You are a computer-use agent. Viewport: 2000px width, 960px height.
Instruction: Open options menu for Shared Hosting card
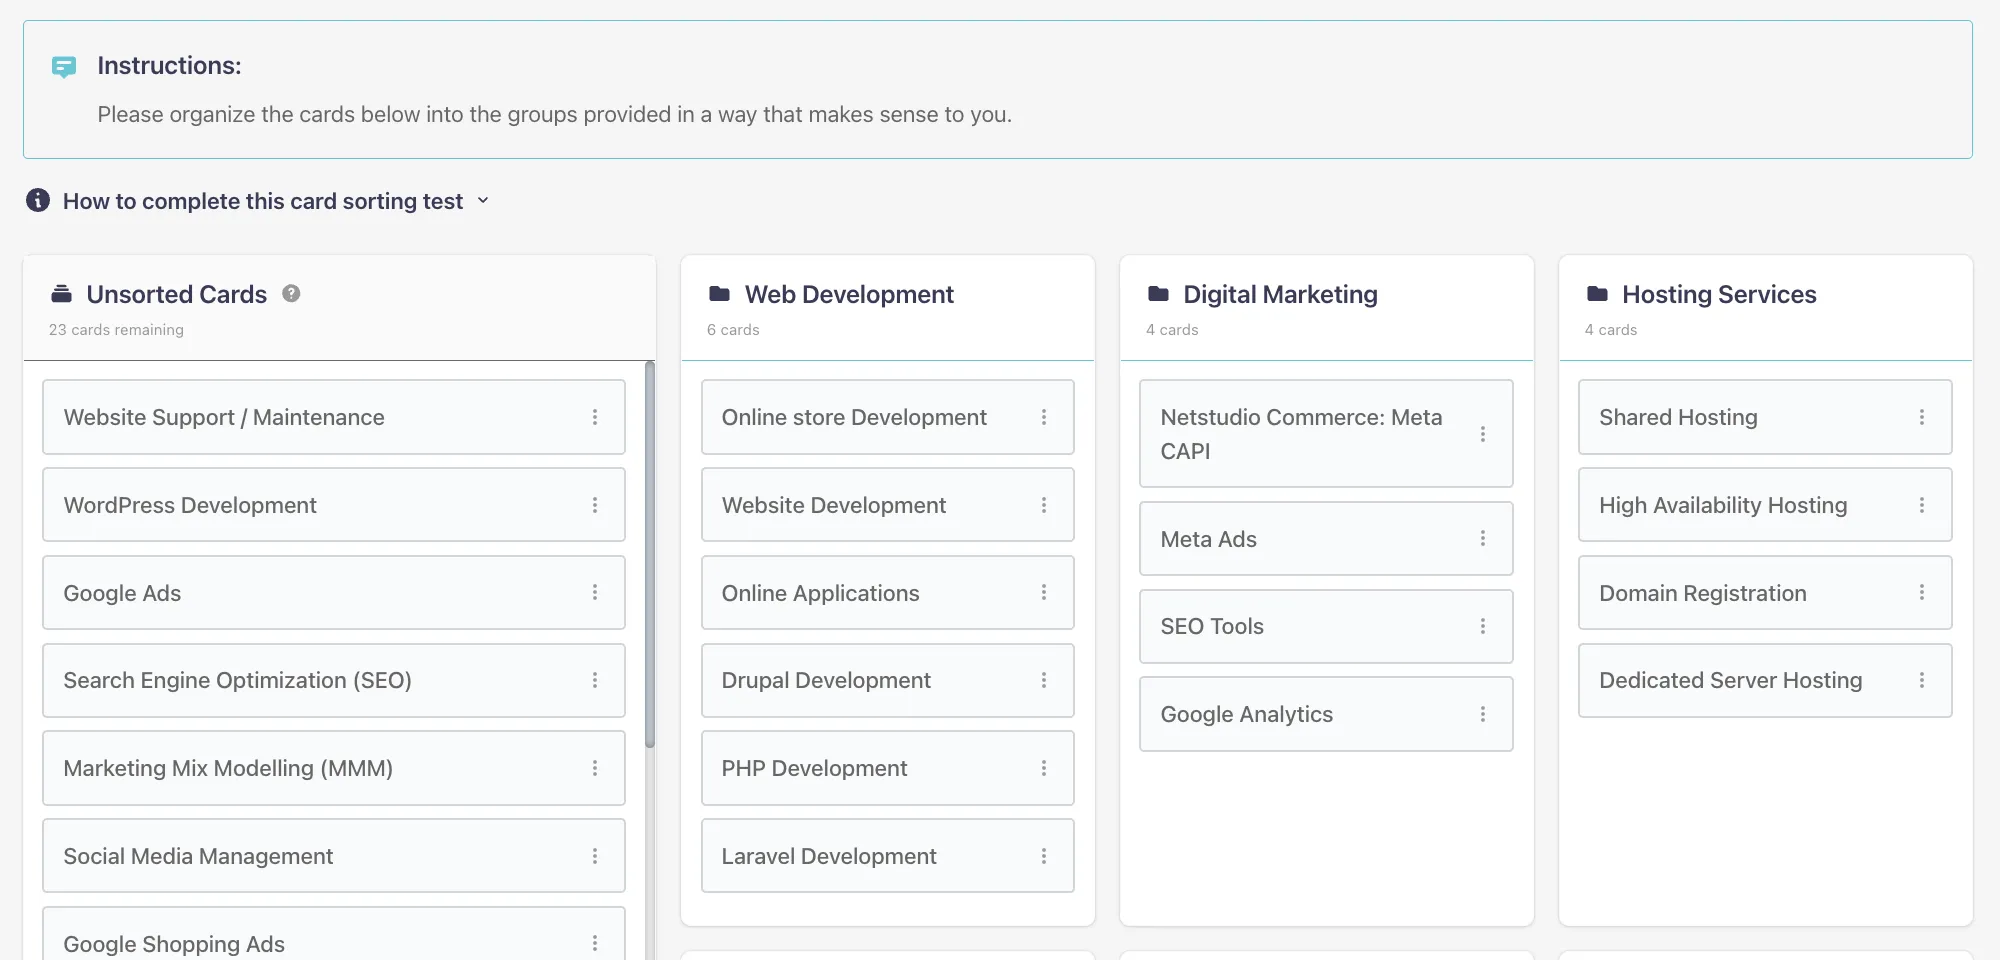[1921, 417]
